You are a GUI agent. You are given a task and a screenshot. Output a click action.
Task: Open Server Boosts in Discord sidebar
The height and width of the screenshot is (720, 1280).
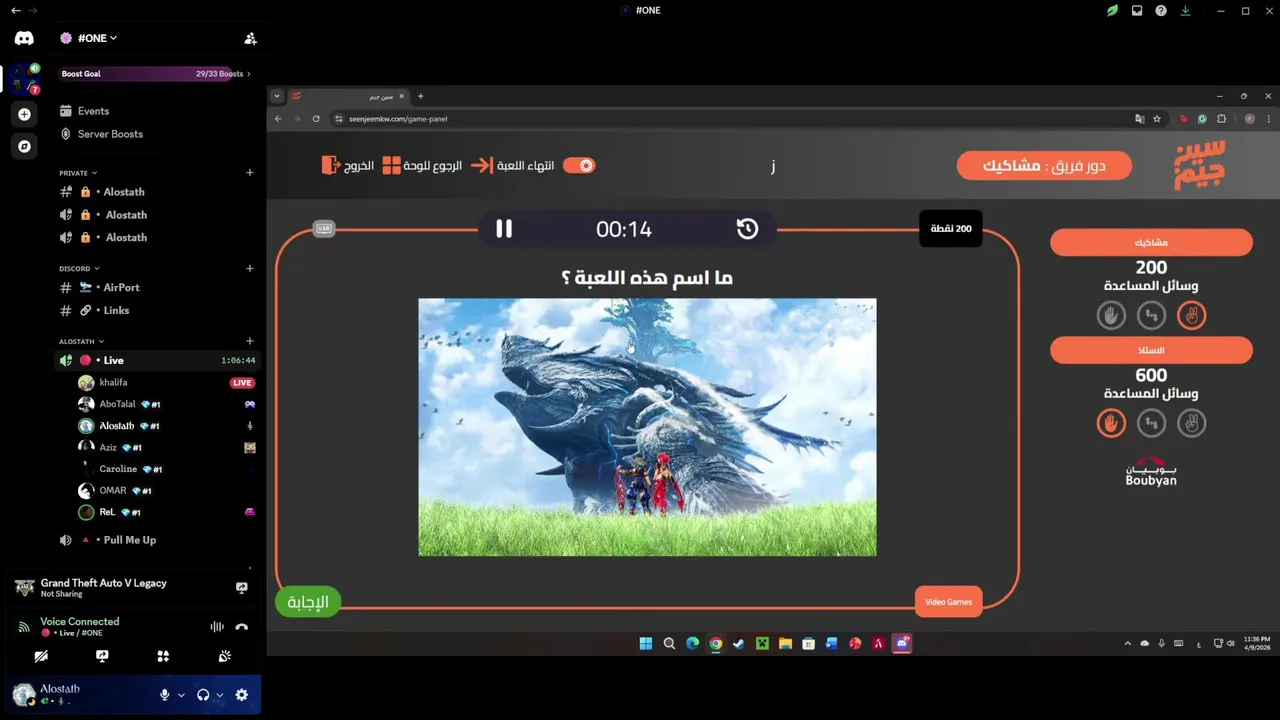[x=155, y=134]
